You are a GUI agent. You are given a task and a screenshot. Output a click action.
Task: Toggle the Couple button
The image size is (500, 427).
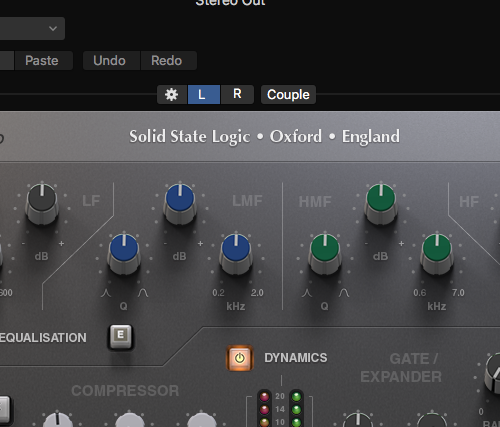point(288,95)
